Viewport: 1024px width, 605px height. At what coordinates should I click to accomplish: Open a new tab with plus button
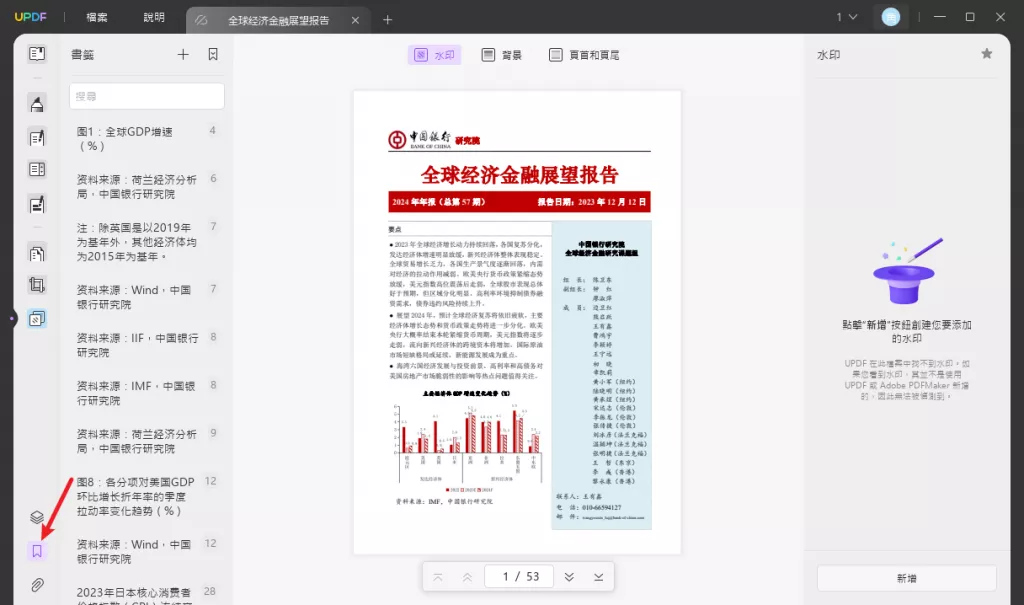point(387,20)
